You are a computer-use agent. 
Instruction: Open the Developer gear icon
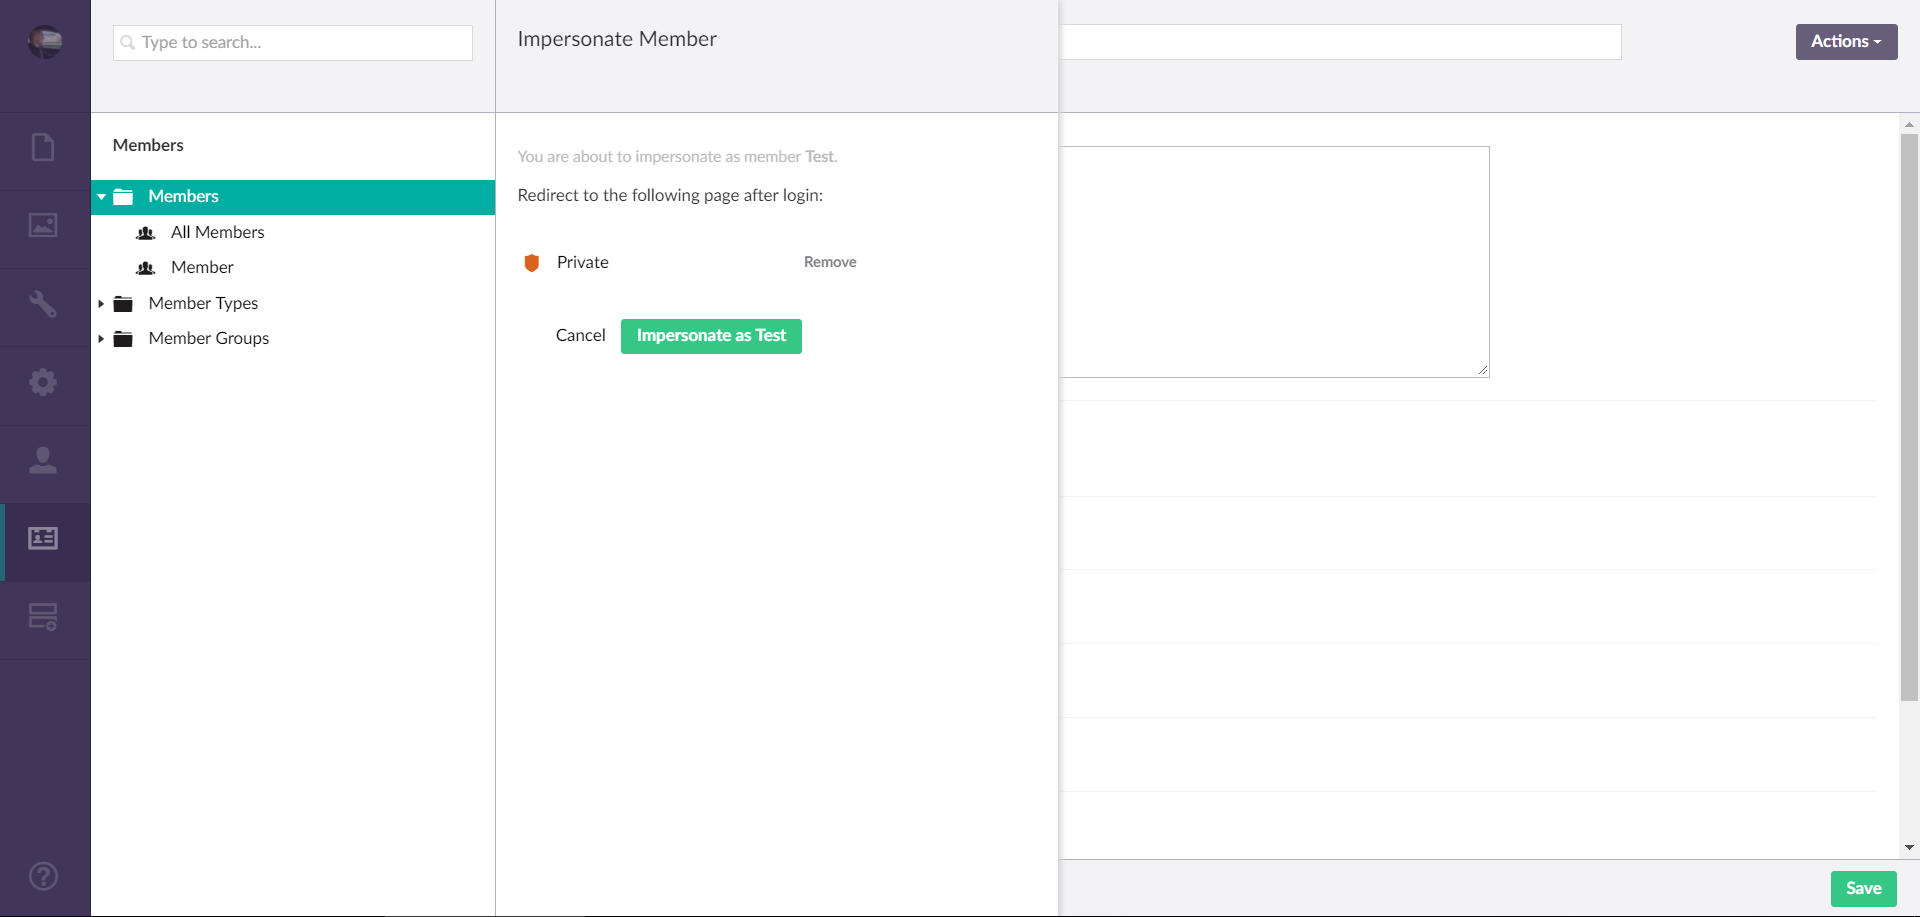coord(43,382)
